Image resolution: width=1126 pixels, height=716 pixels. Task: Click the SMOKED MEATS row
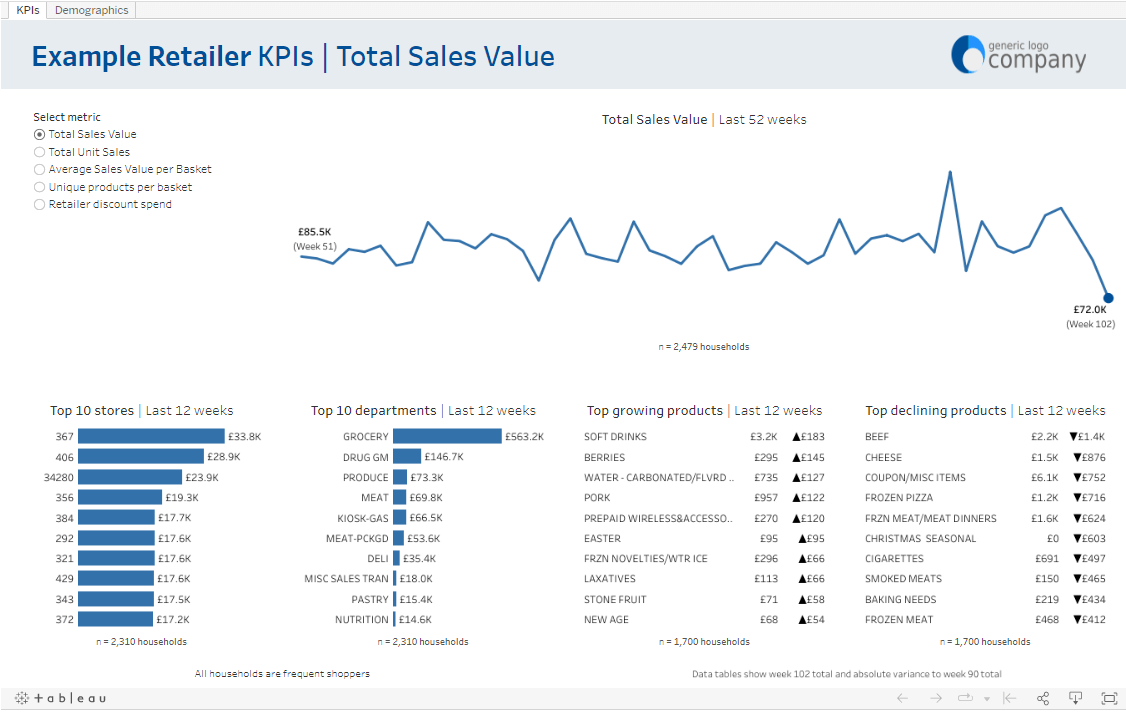click(985, 578)
